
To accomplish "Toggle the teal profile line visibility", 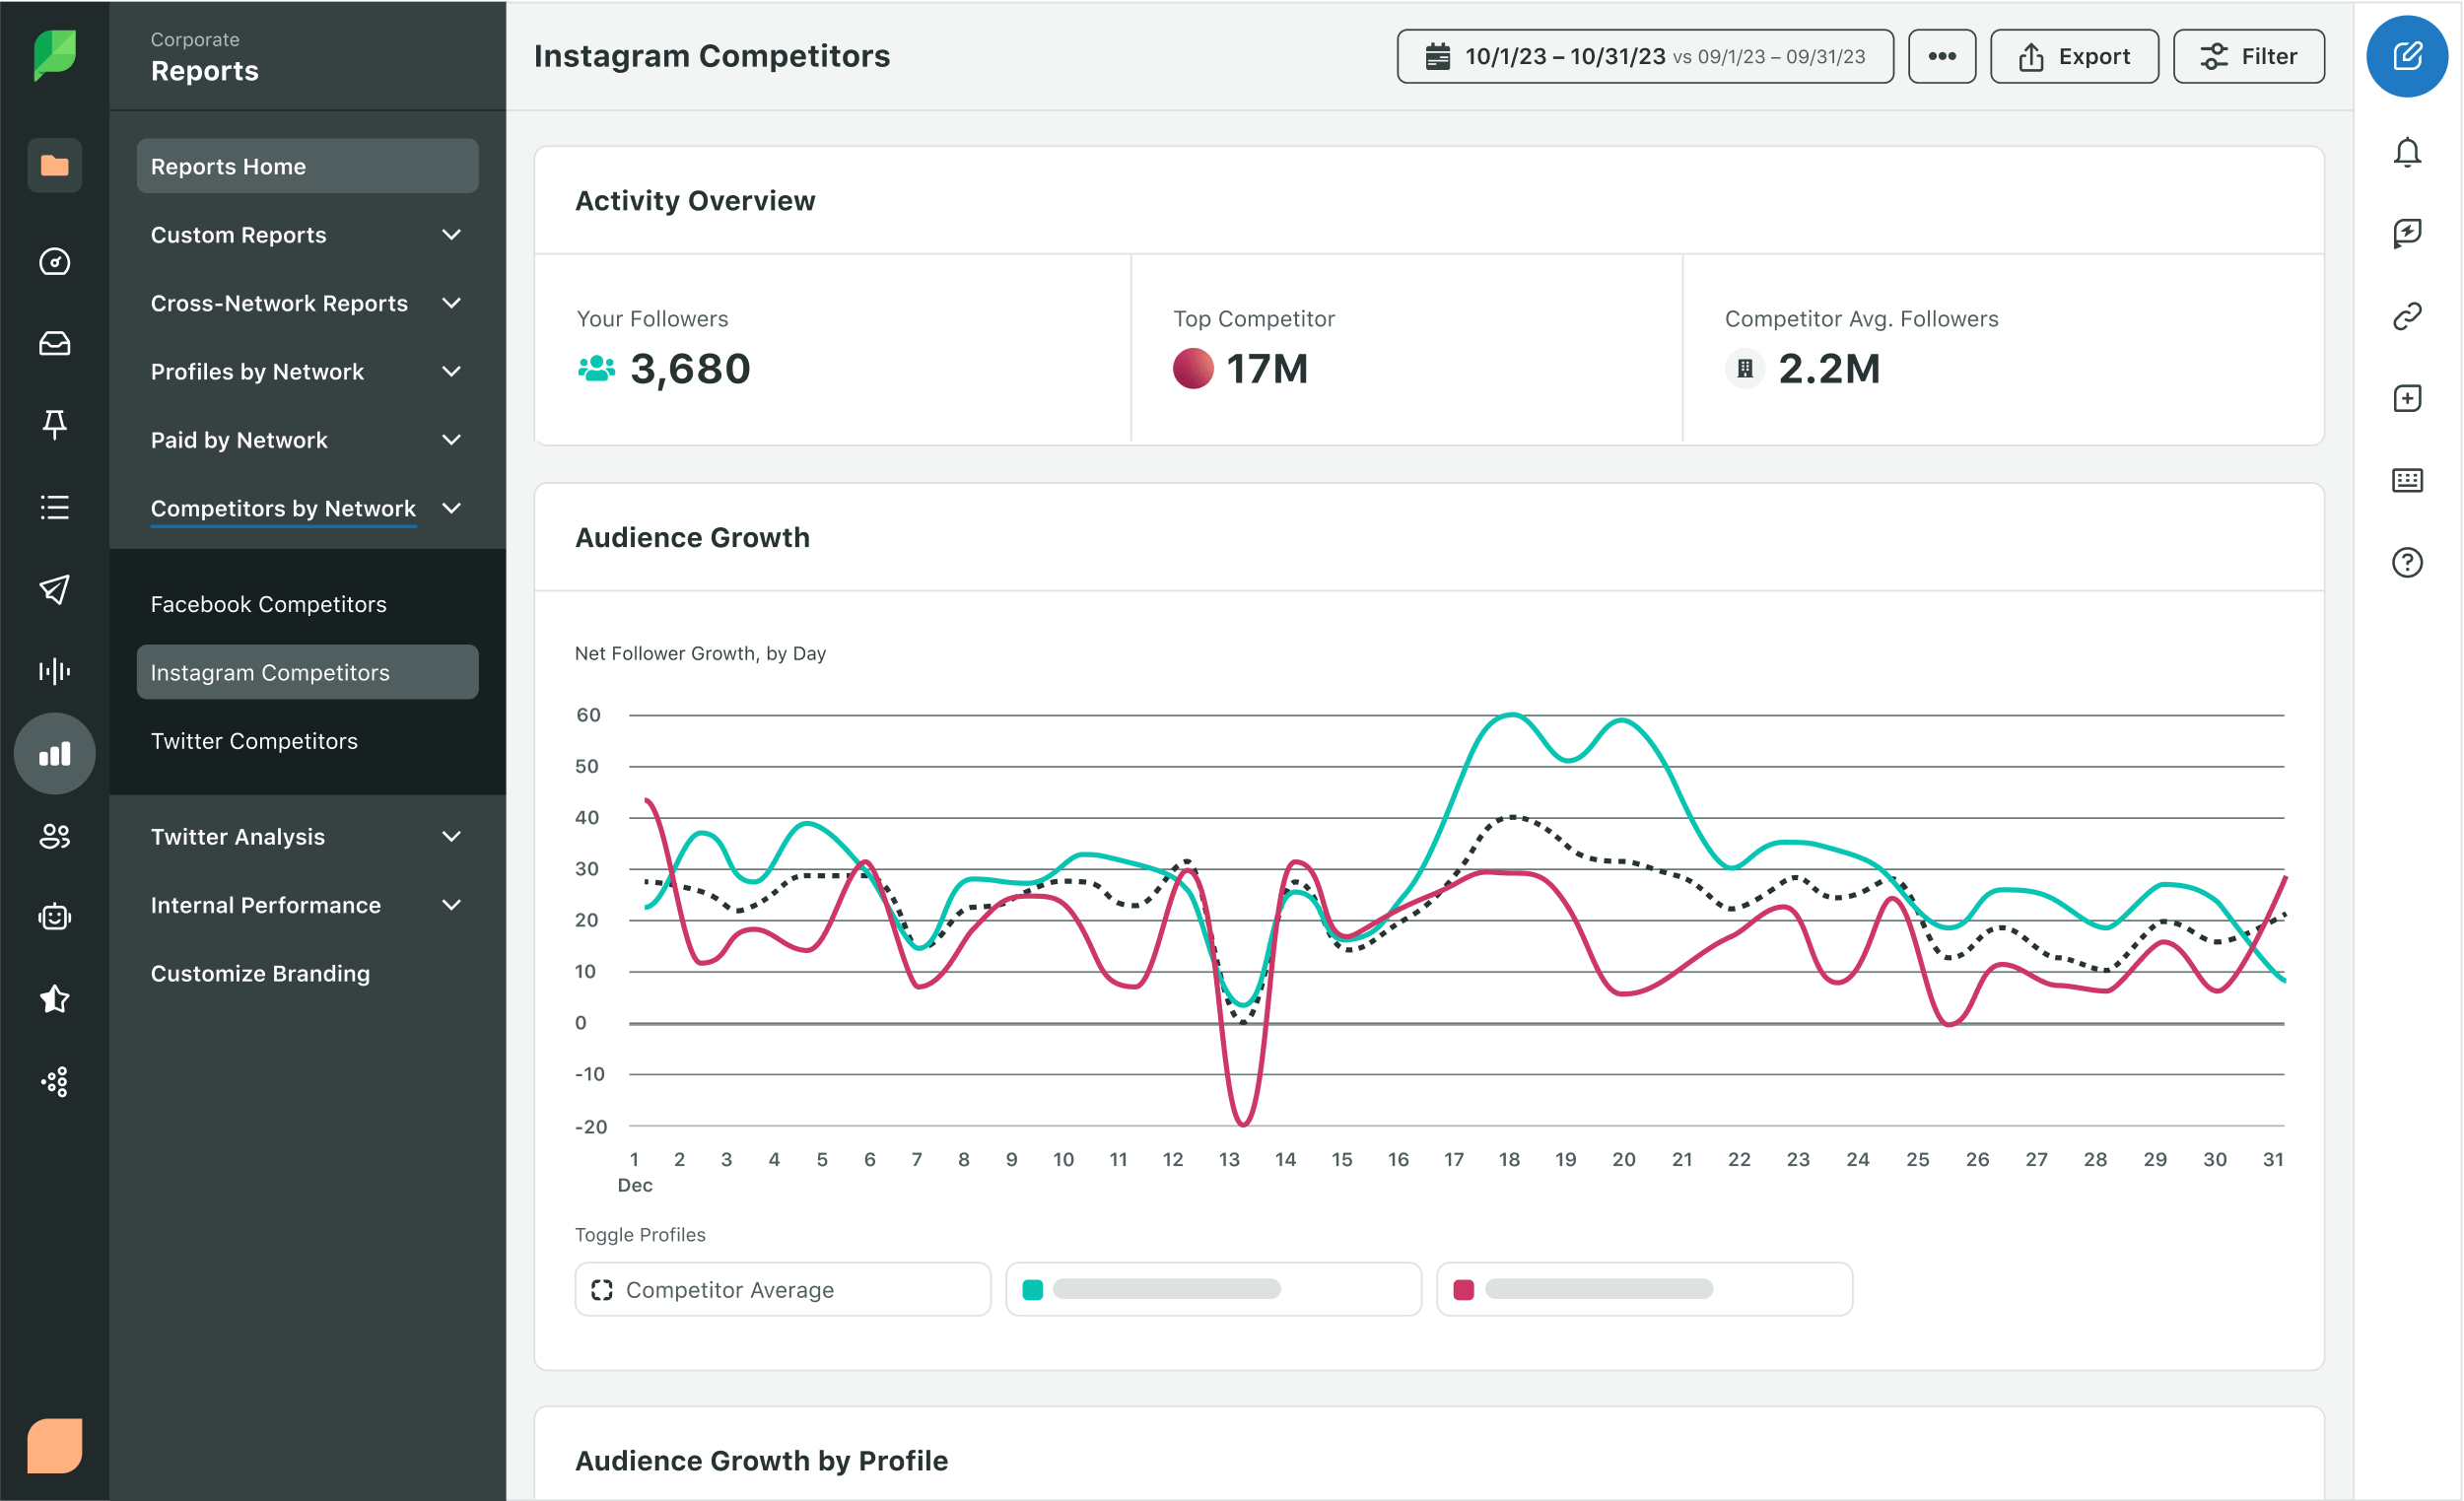I will (x=1214, y=1288).
